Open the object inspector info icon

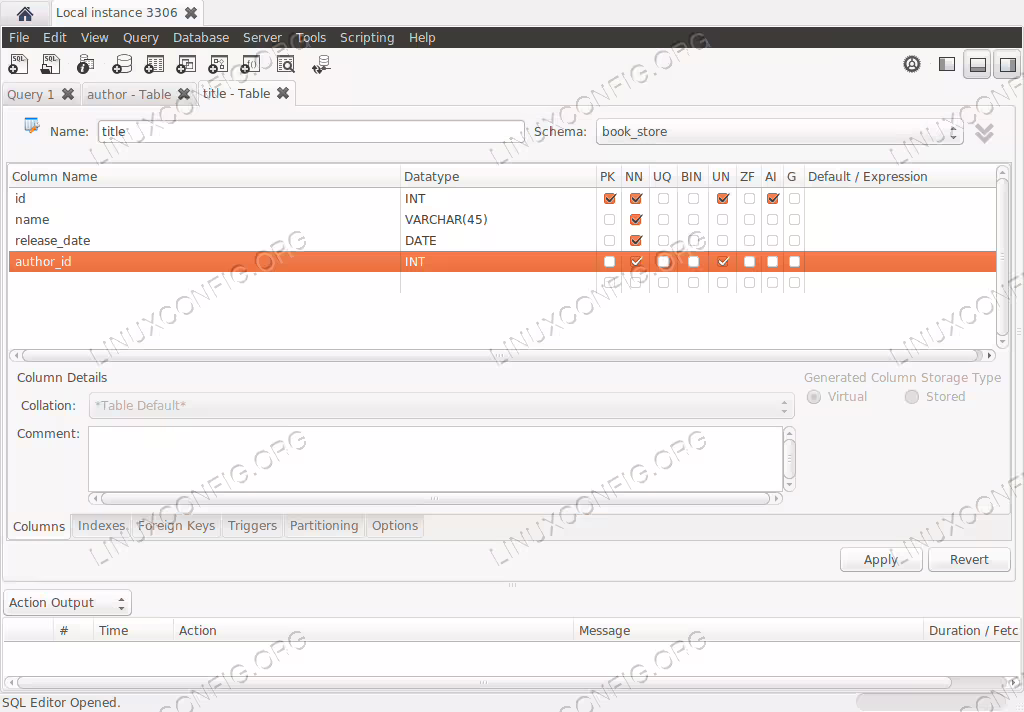pyautogui.click(x=86, y=65)
